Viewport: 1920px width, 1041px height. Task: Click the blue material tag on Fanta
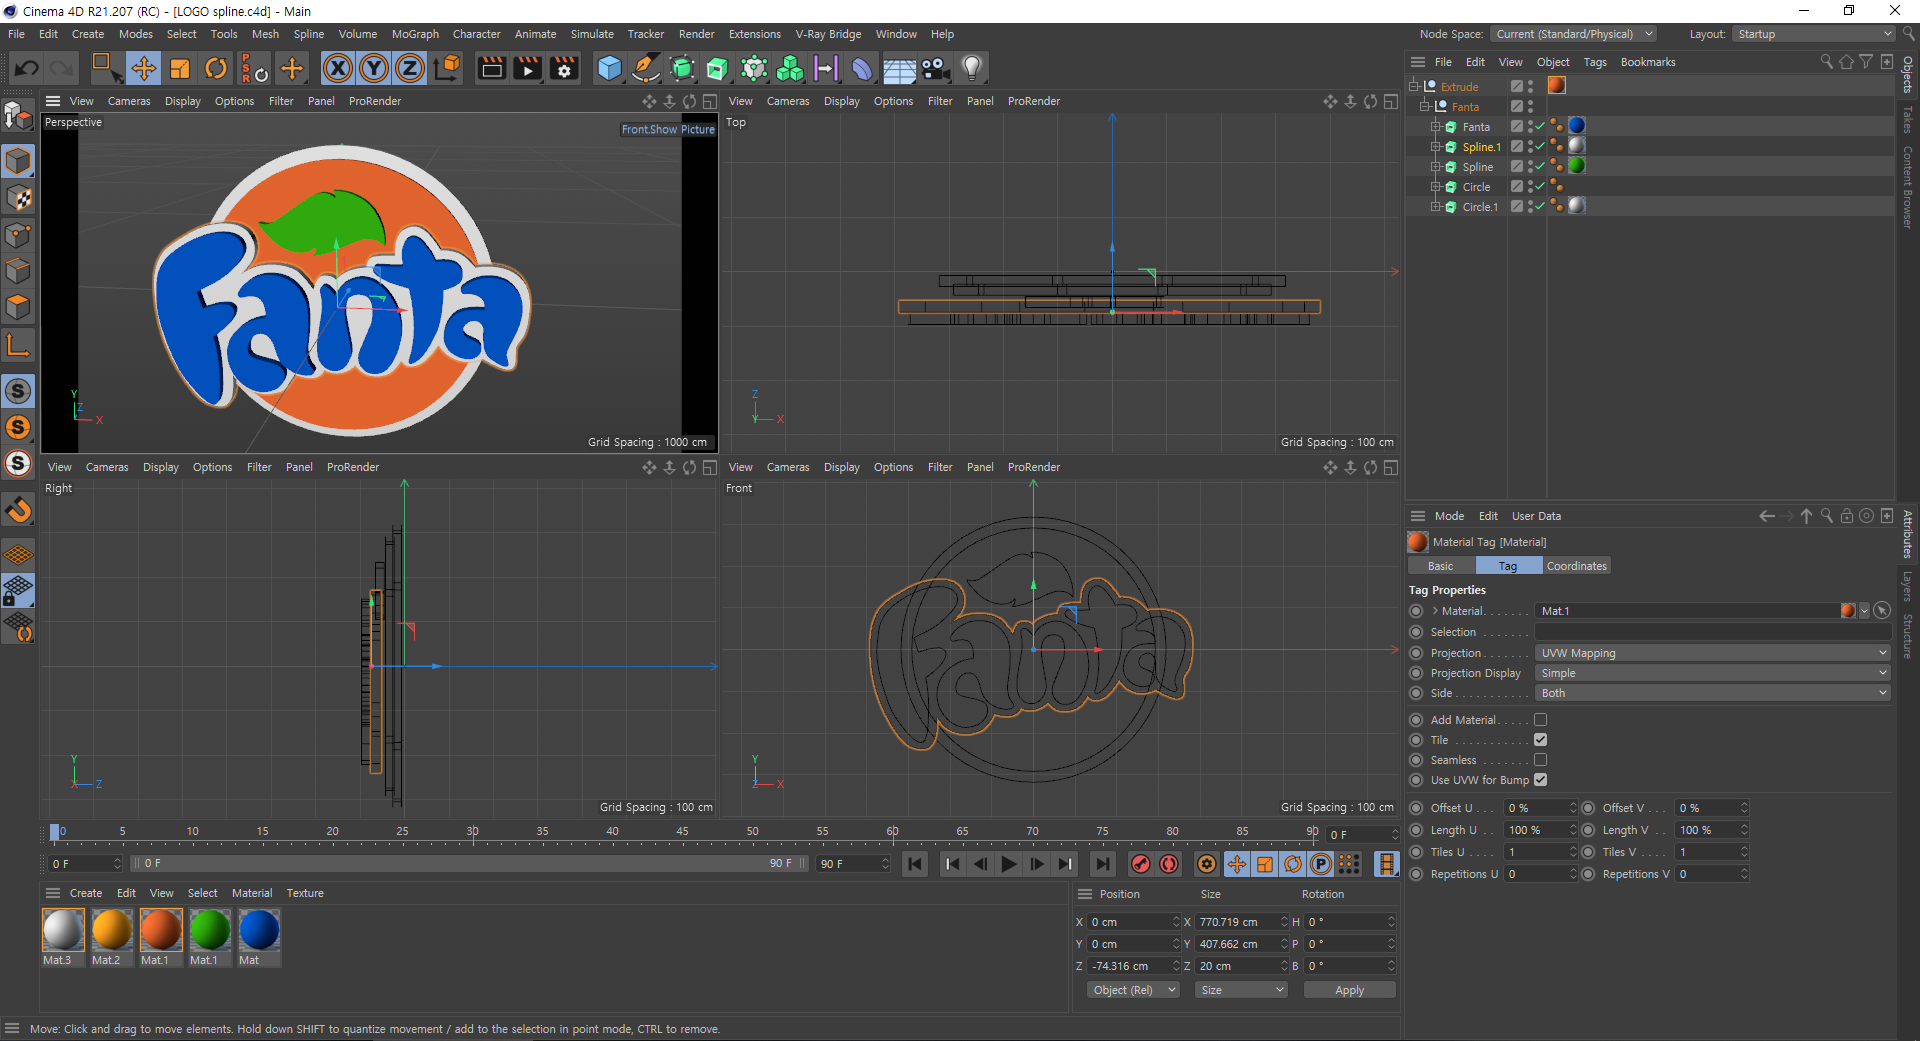coord(1577,126)
